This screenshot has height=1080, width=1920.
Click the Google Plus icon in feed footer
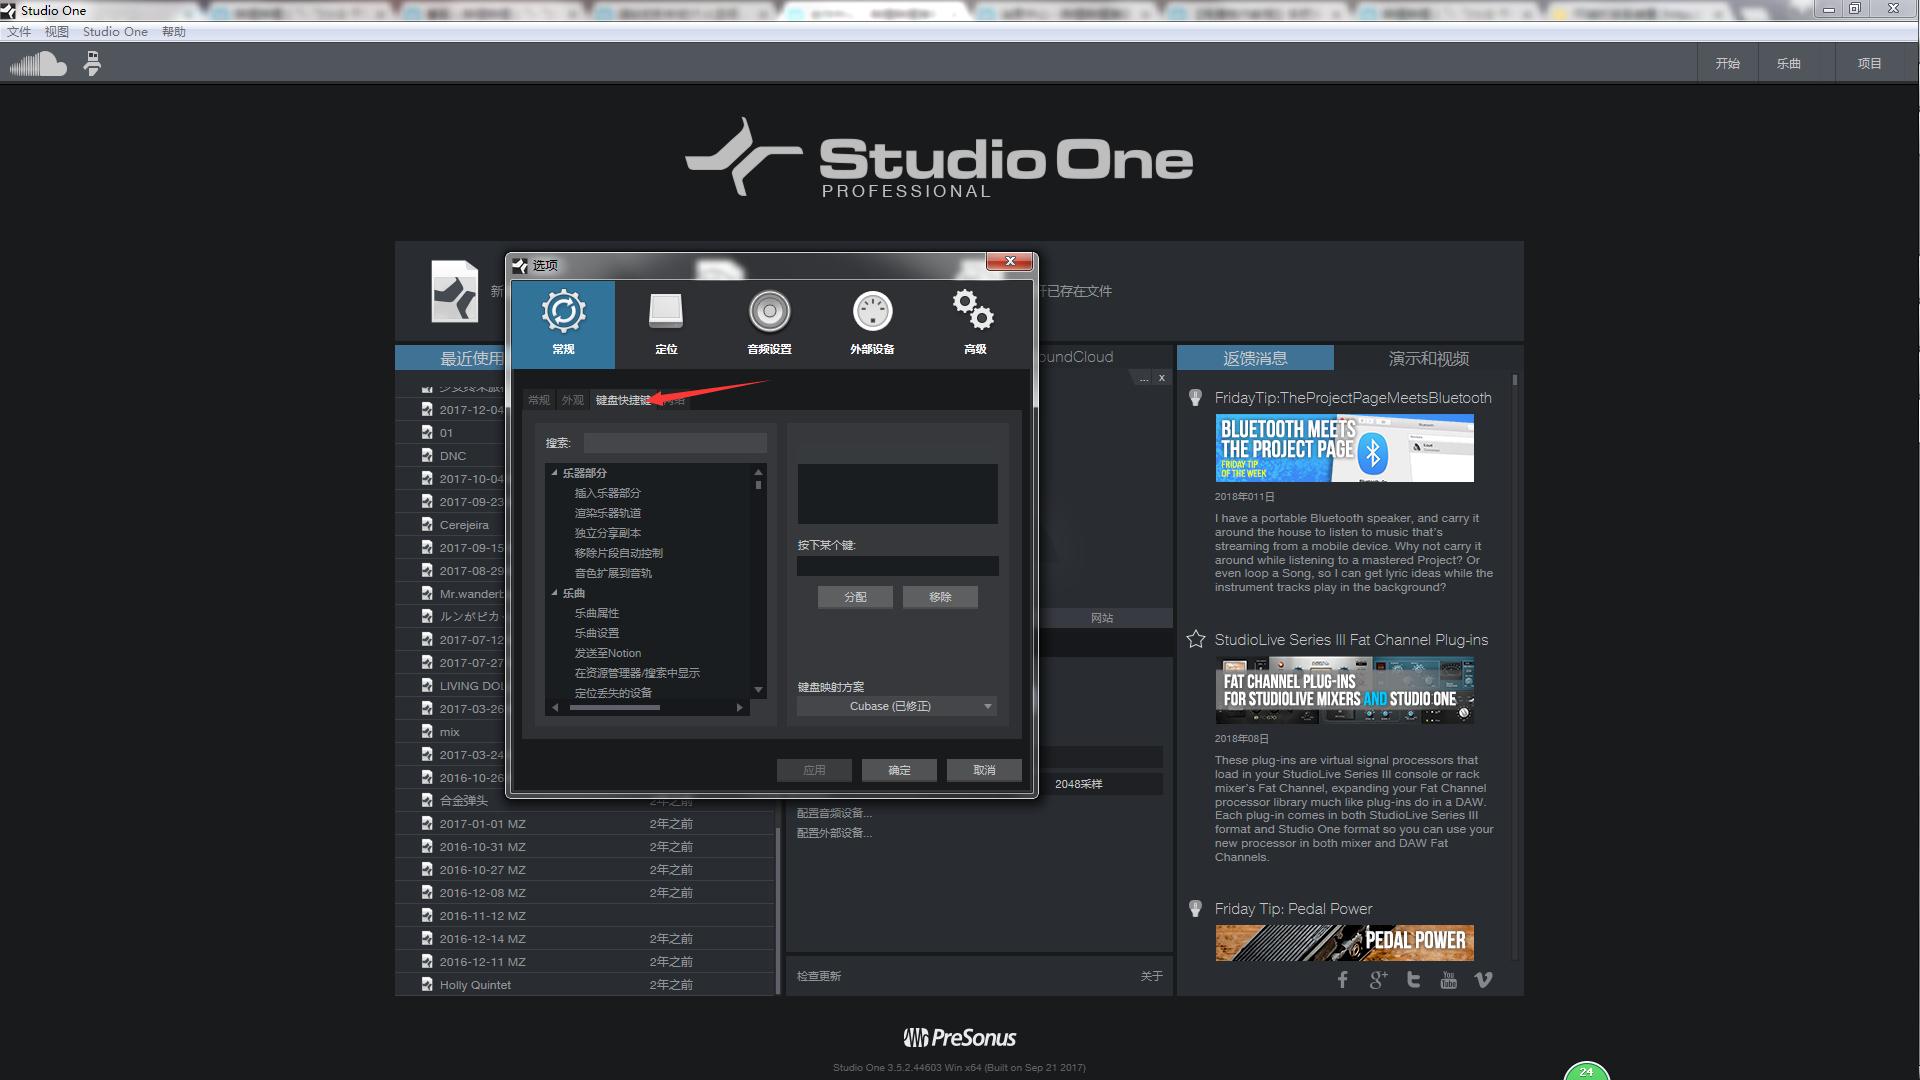click(1378, 980)
